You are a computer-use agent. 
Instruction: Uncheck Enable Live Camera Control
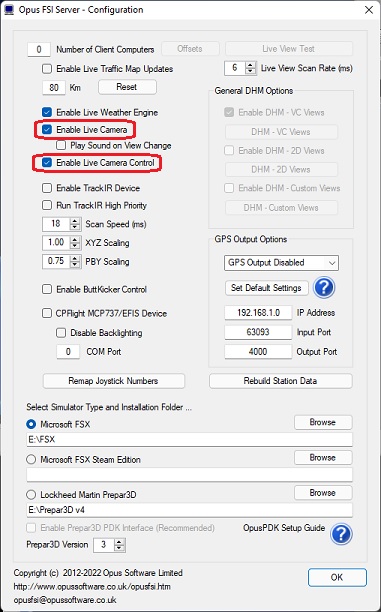47,163
